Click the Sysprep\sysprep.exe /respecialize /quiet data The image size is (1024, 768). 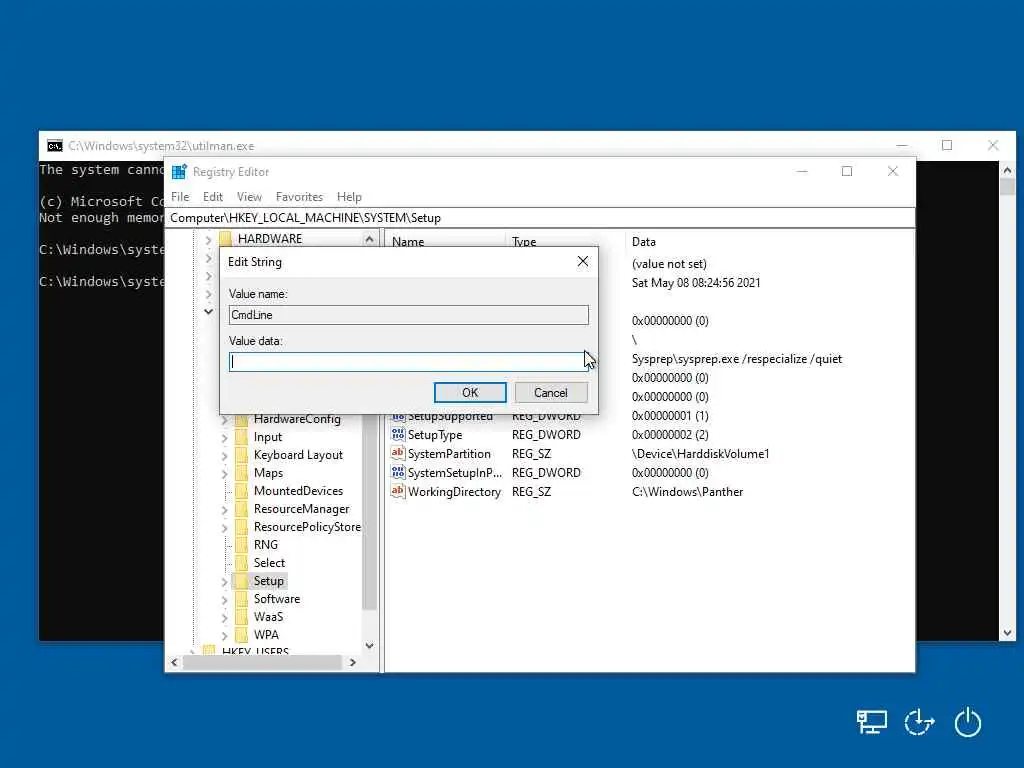[x=737, y=359]
